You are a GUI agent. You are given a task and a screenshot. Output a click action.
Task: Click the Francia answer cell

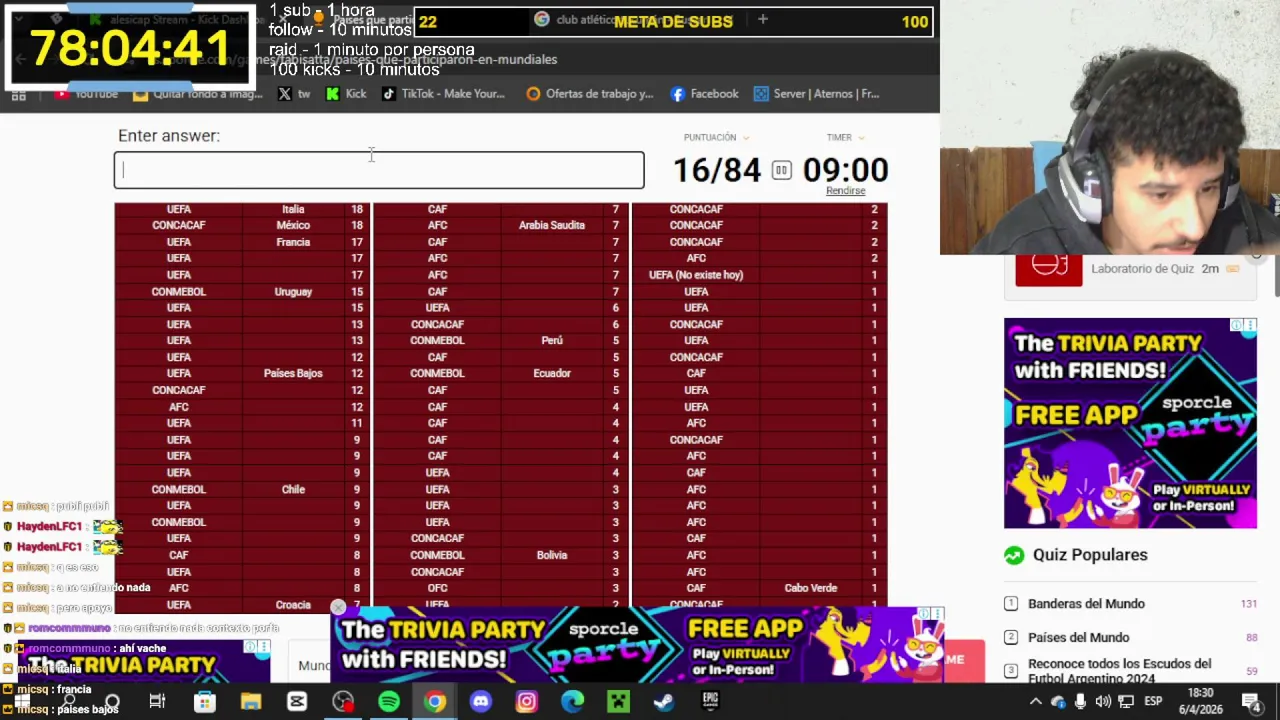(293, 242)
